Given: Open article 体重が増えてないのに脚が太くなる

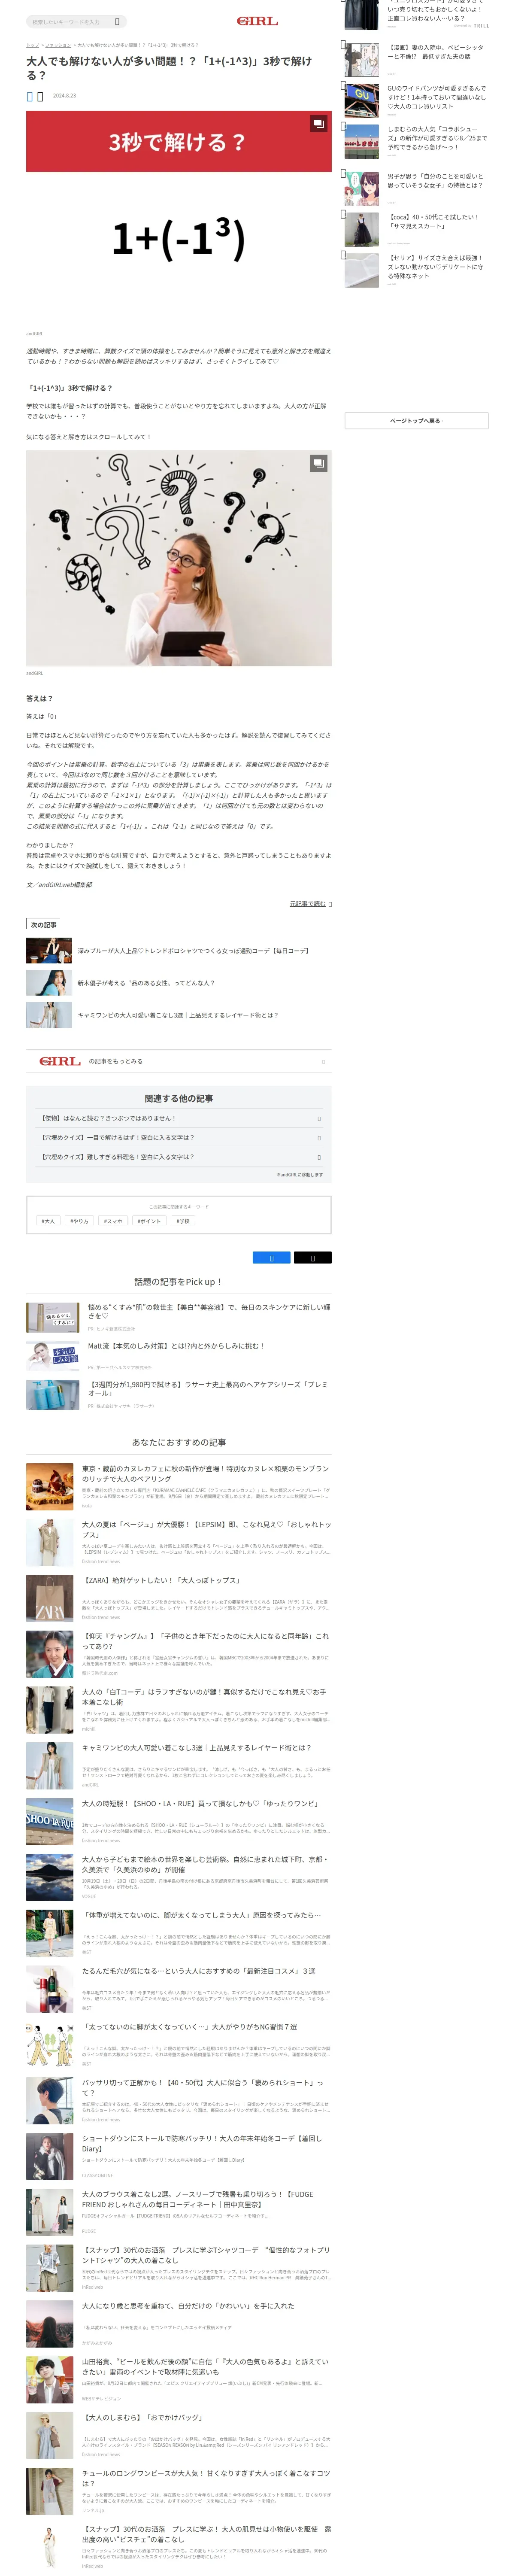Looking at the screenshot, I should [202, 1915].
